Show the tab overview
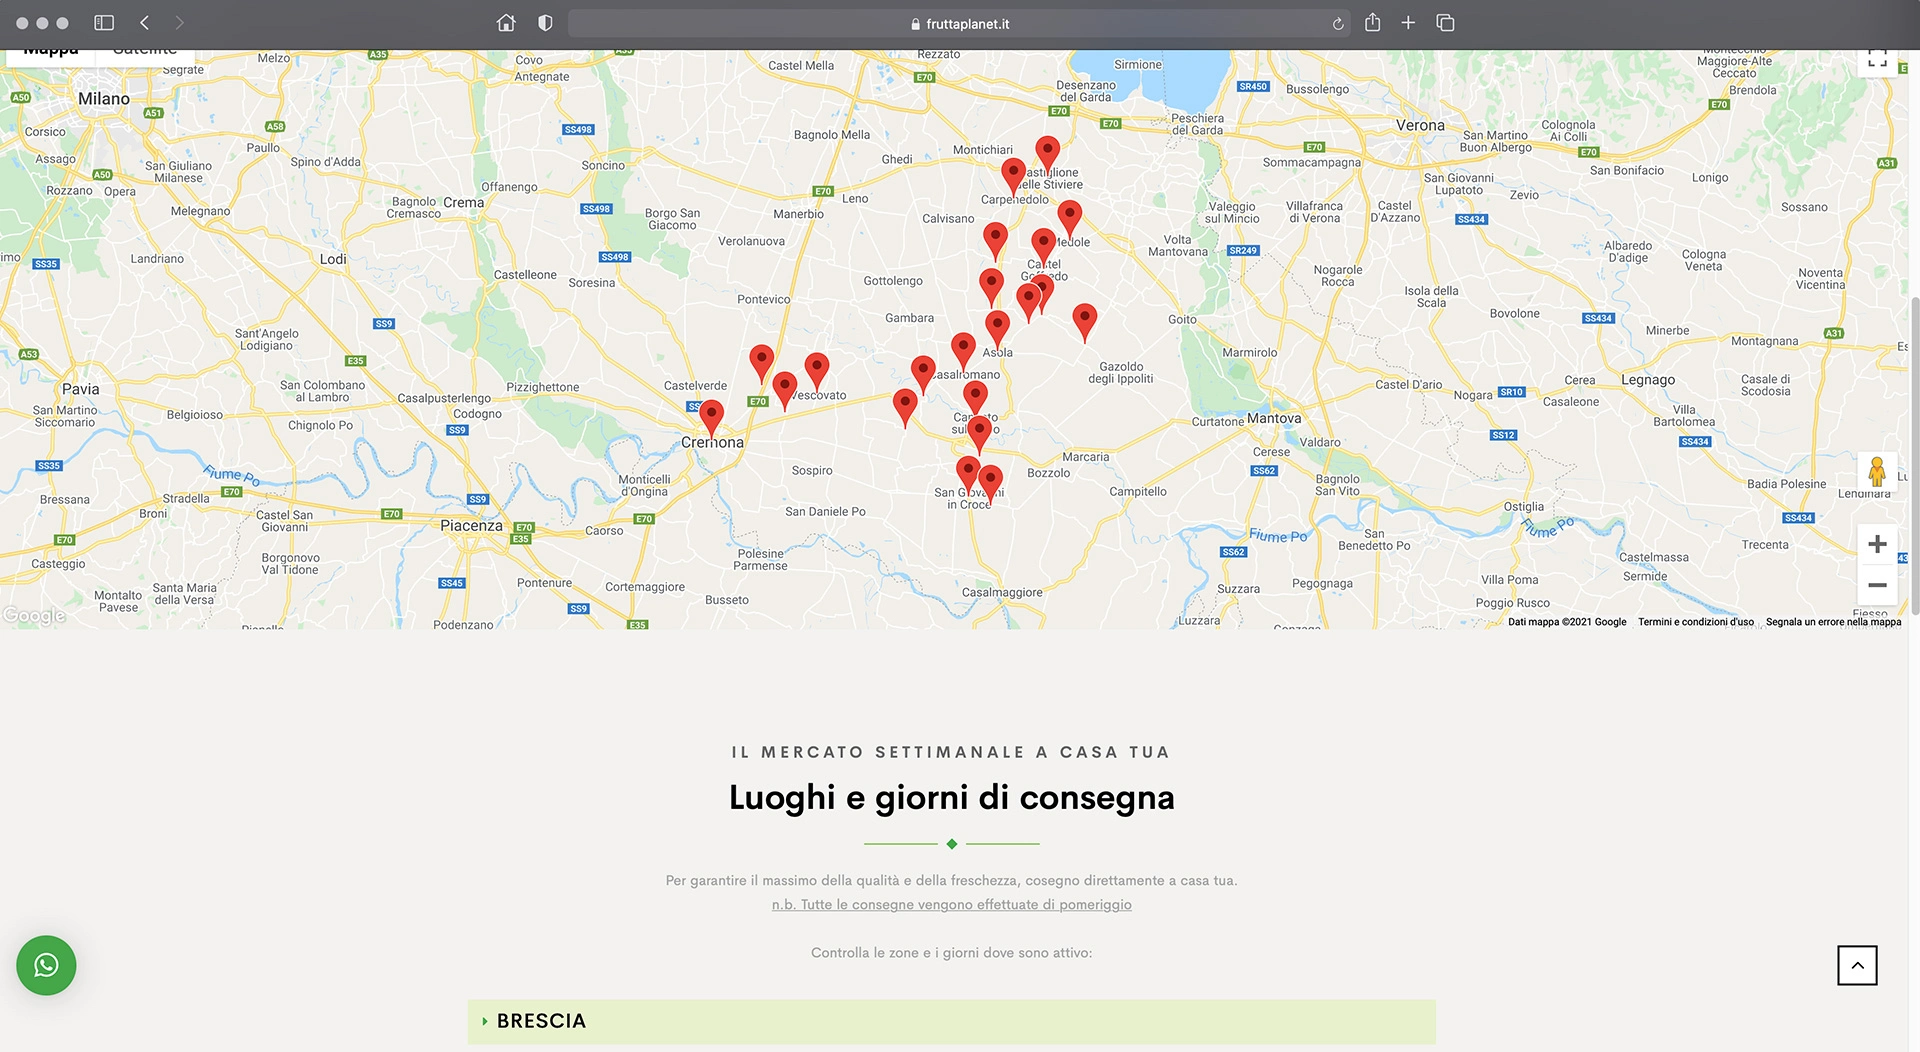The width and height of the screenshot is (1920, 1052). pos(1445,23)
